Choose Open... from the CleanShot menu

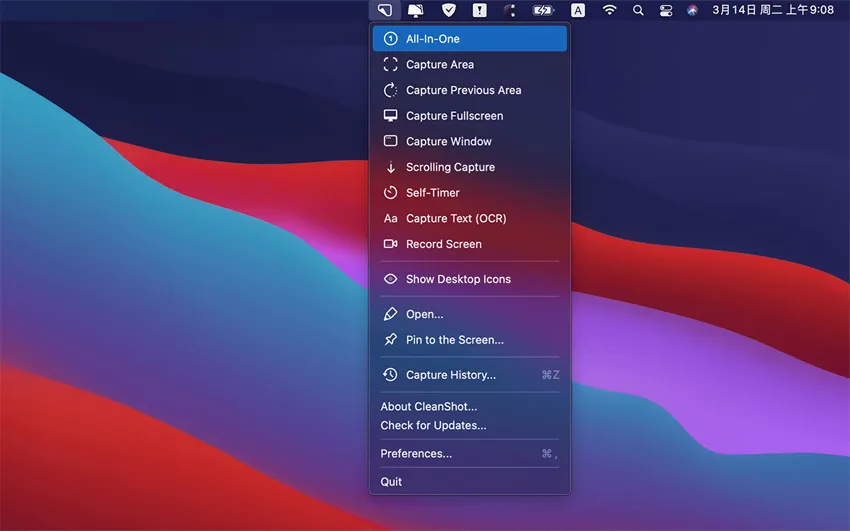(x=424, y=314)
